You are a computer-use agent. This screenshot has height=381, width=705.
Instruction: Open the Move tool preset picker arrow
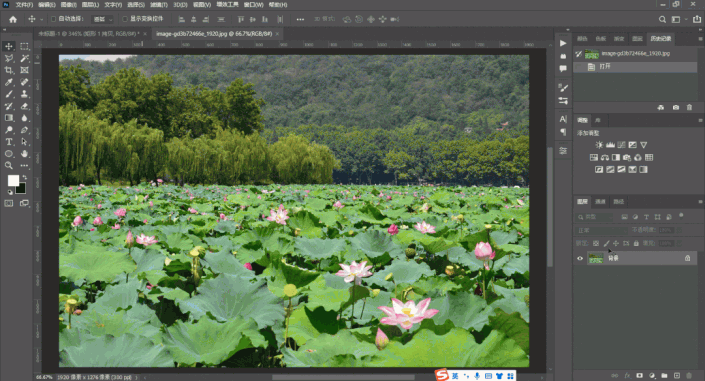[x=41, y=19]
